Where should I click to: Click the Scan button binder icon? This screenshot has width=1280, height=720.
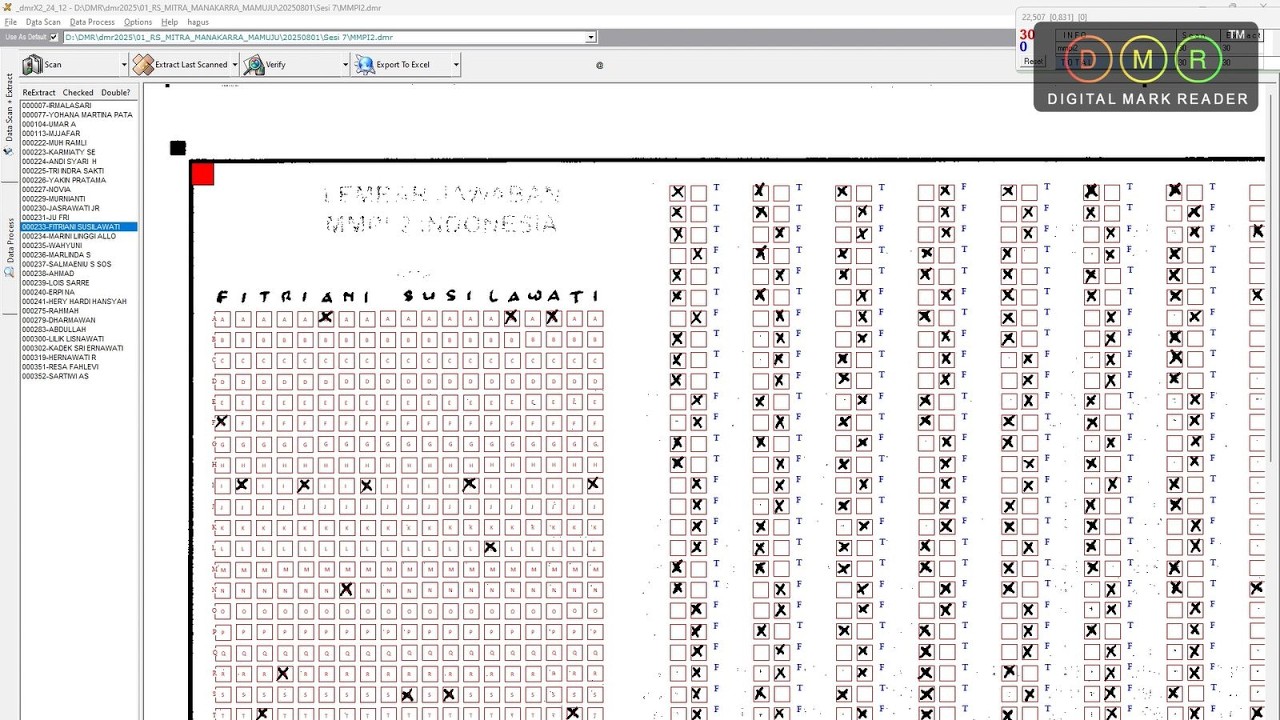32,64
